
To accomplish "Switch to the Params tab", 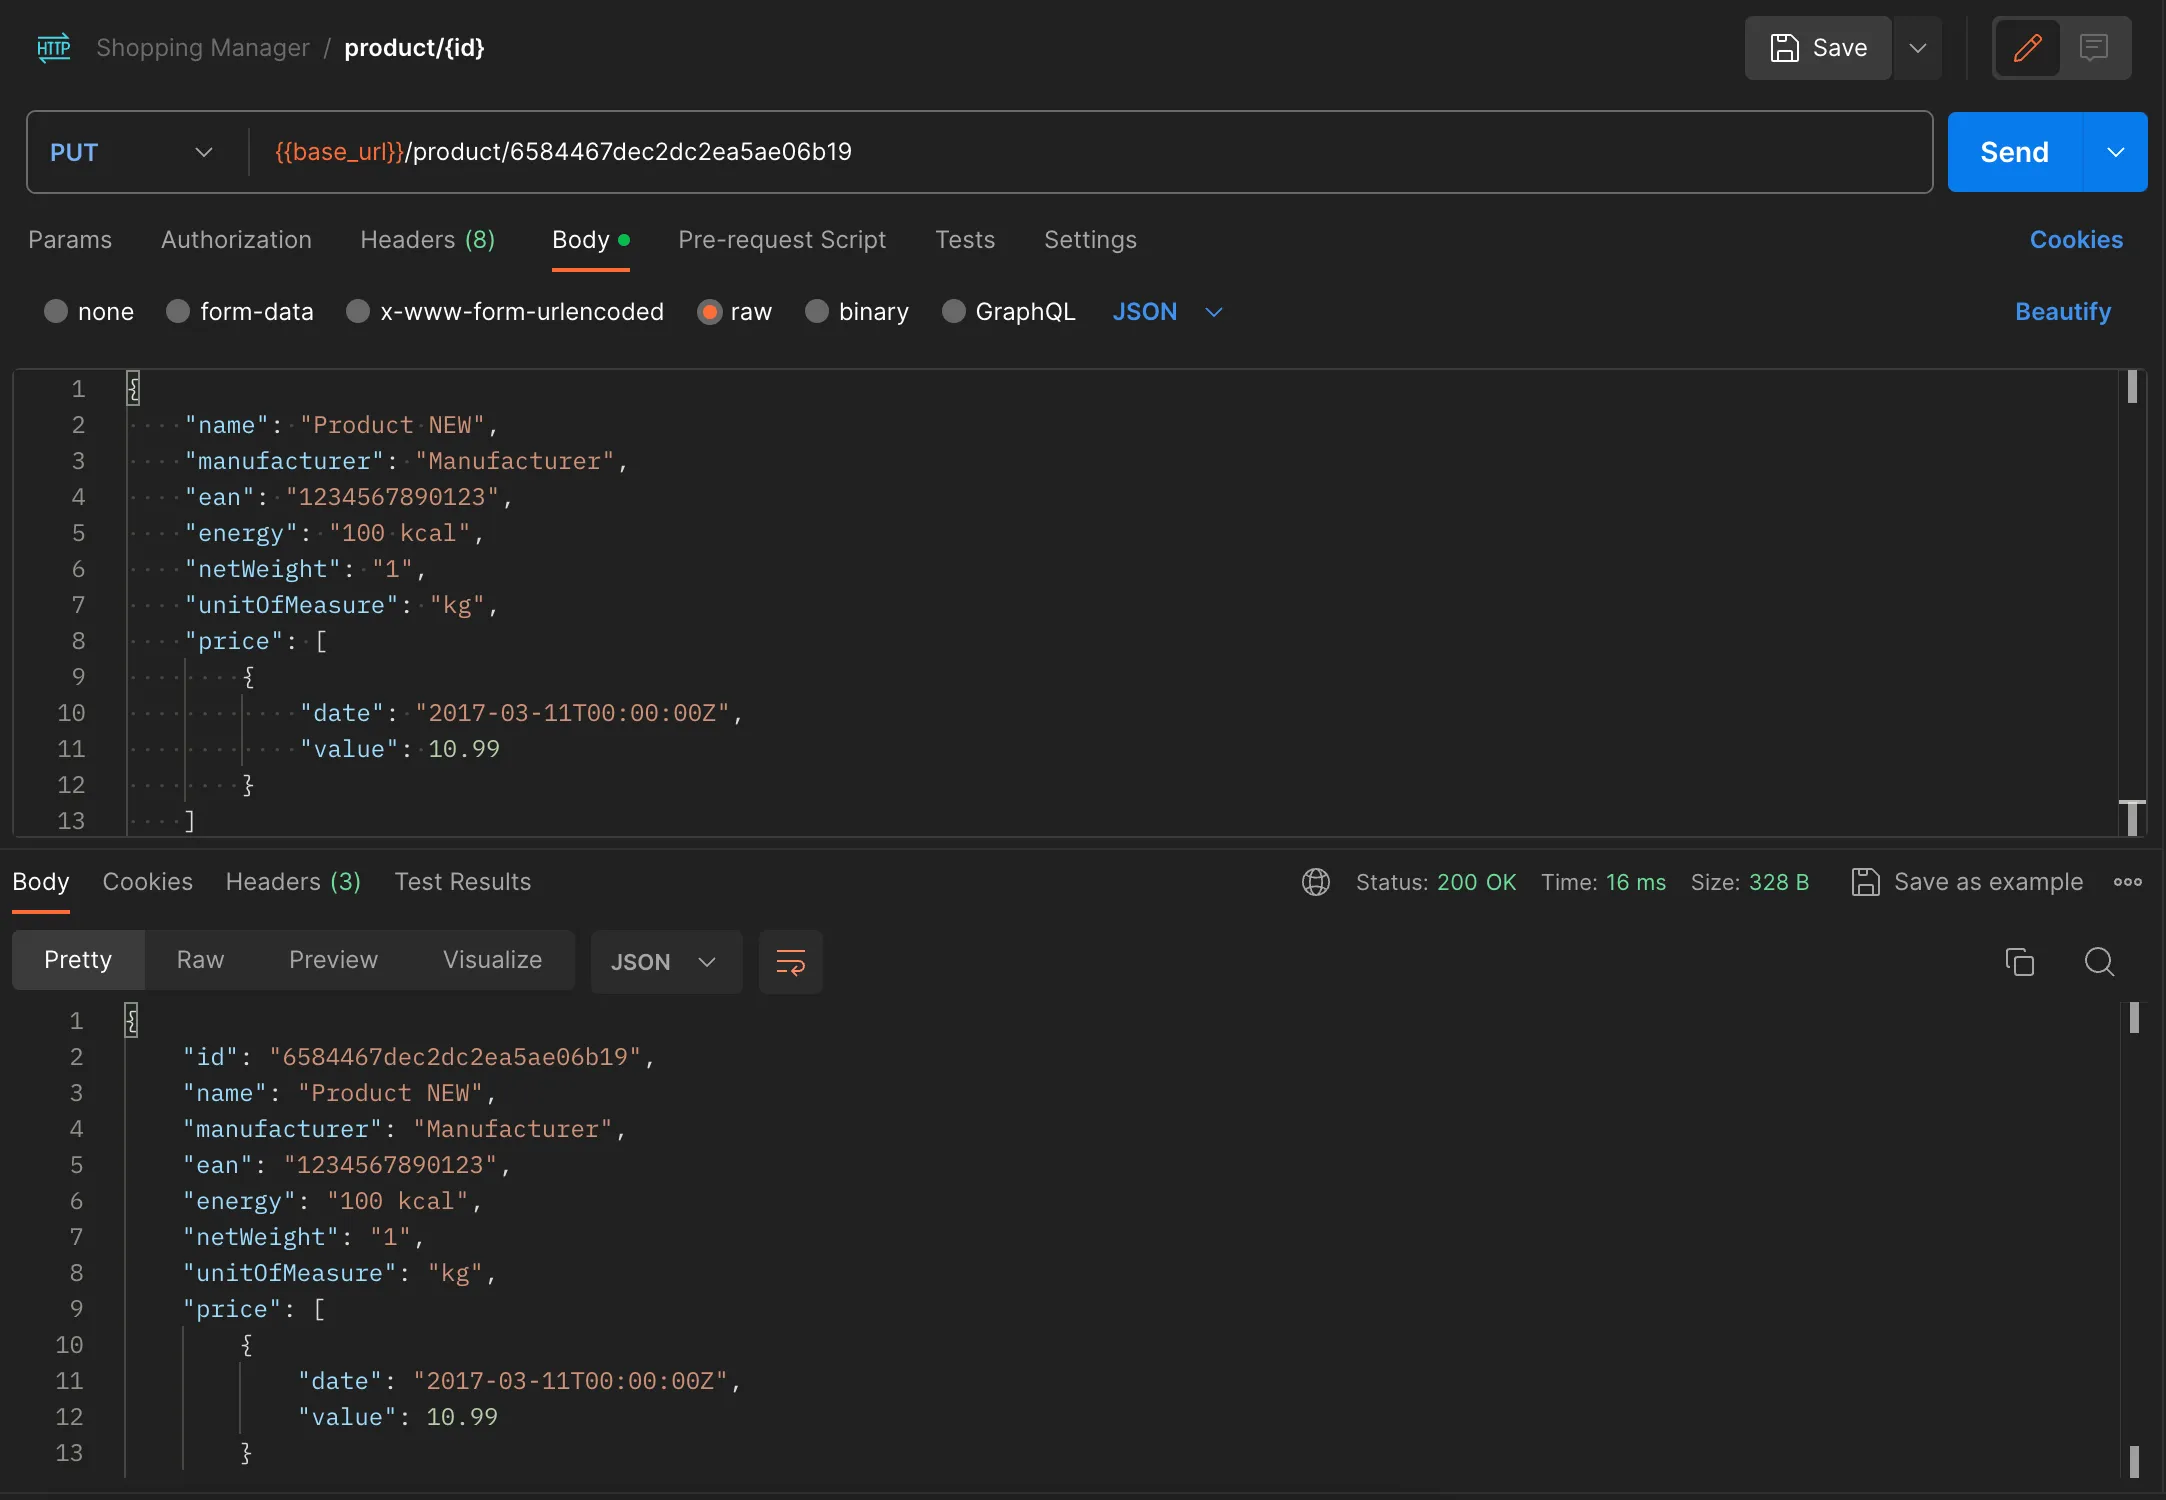I will (x=70, y=240).
